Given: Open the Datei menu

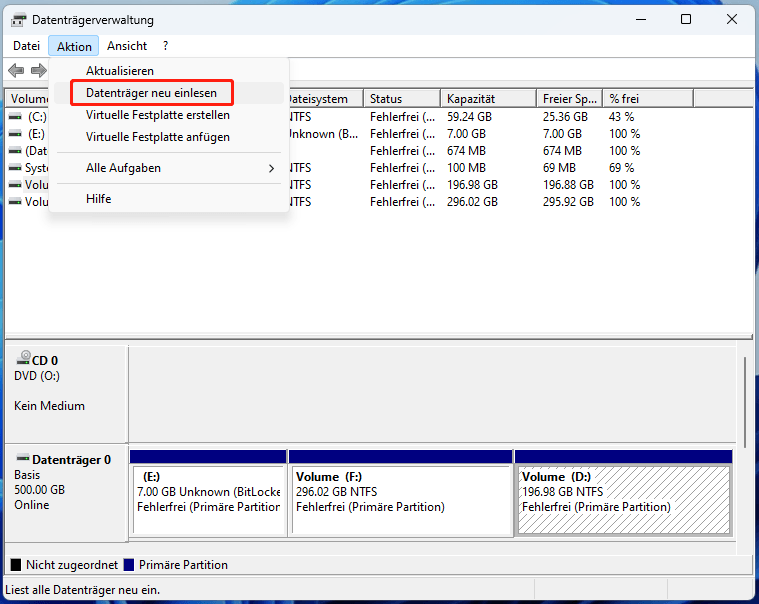Looking at the screenshot, I should click(x=27, y=46).
